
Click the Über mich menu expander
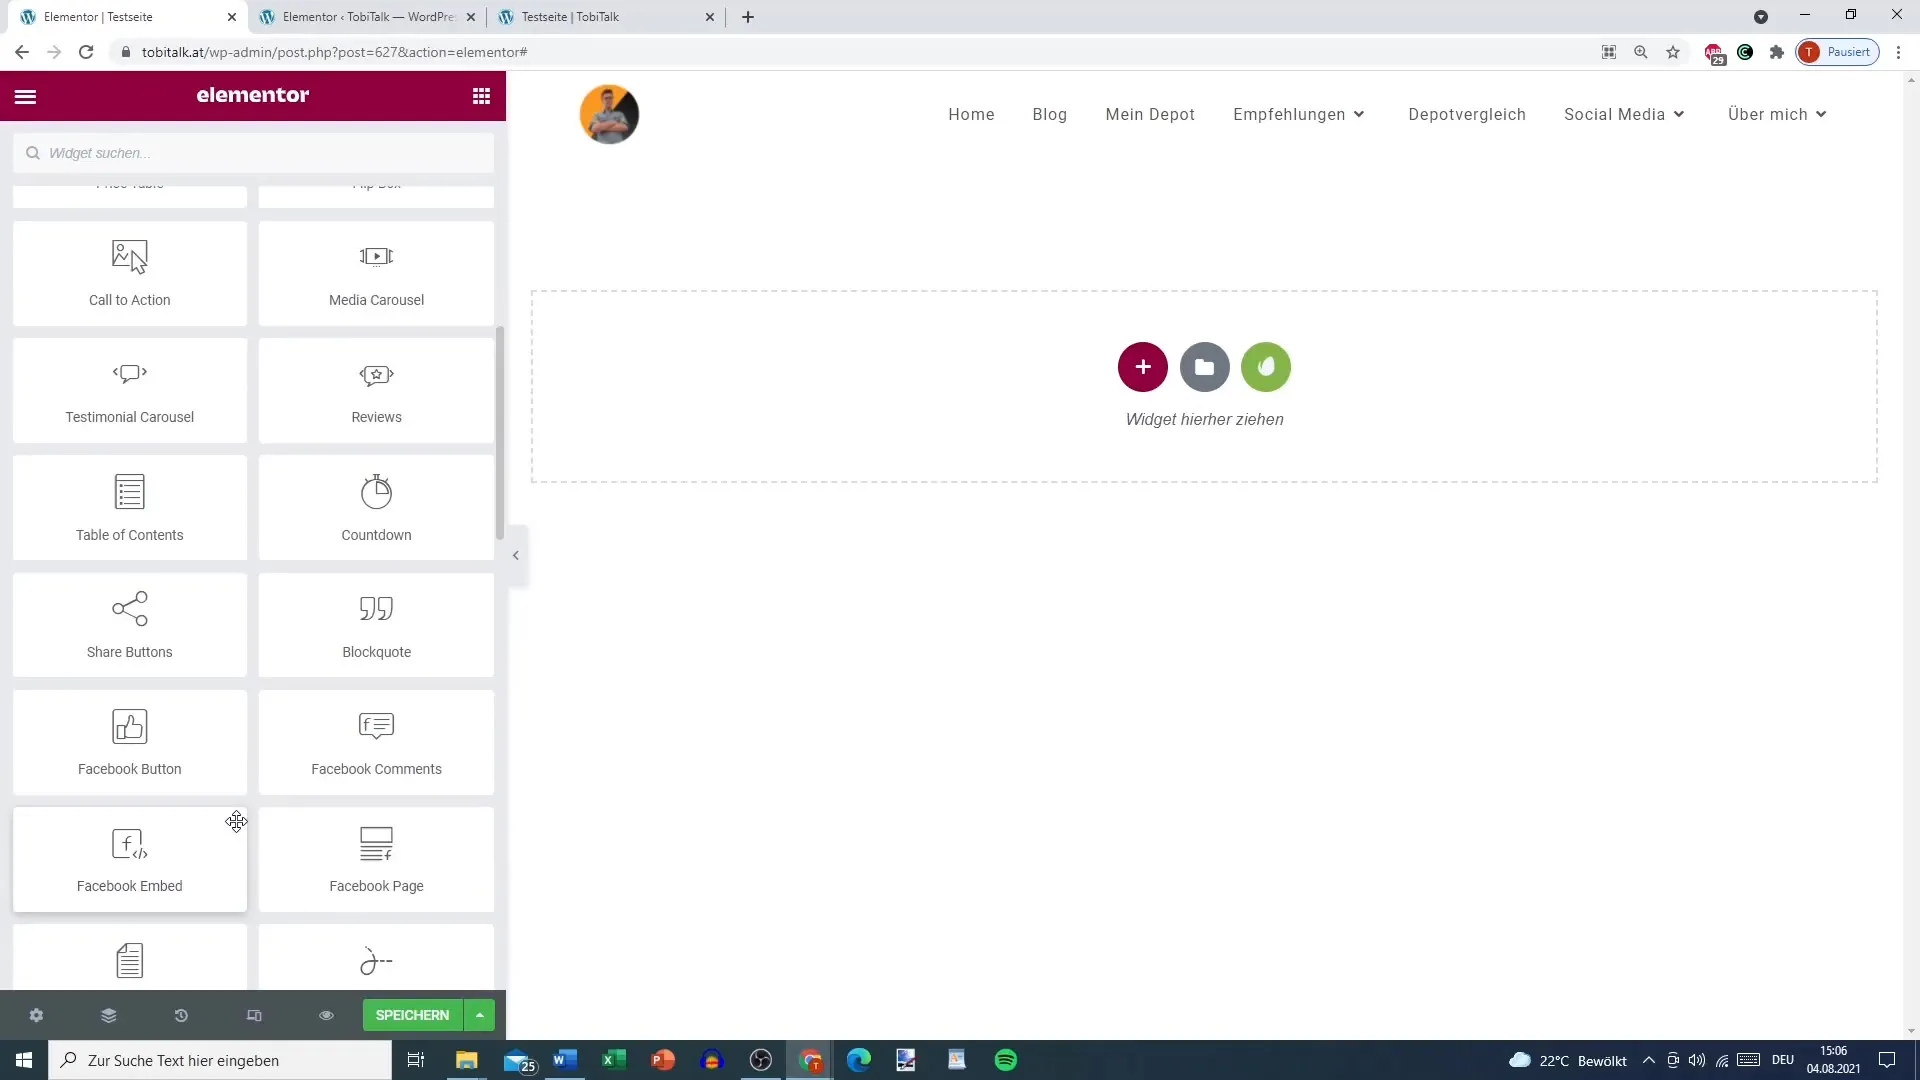[x=1825, y=113]
